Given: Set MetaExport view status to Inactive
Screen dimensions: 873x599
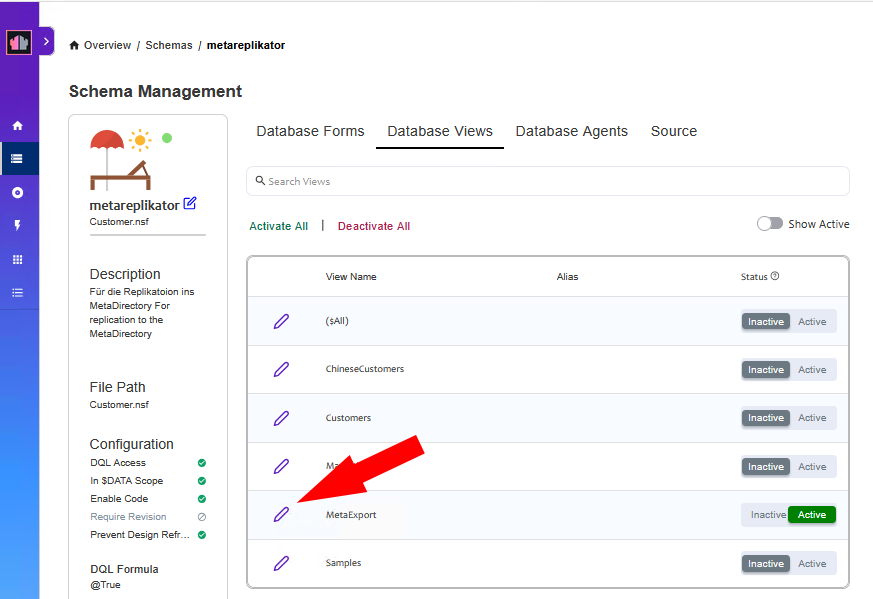Looking at the screenshot, I should click(767, 515).
